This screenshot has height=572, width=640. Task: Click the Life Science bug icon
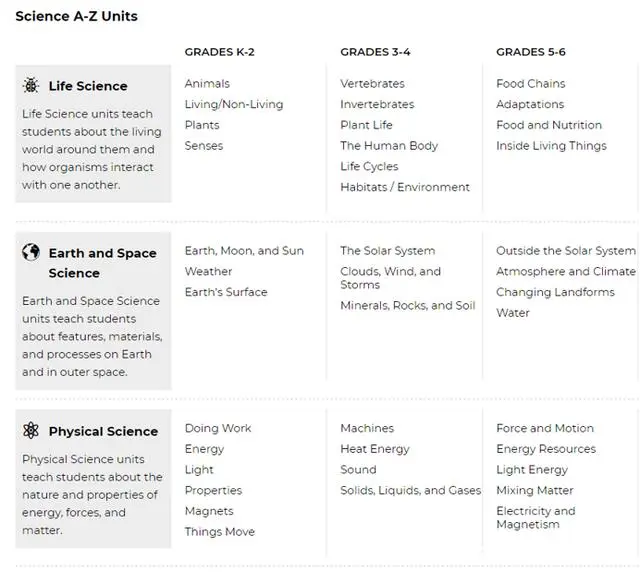(x=31, y=86)
